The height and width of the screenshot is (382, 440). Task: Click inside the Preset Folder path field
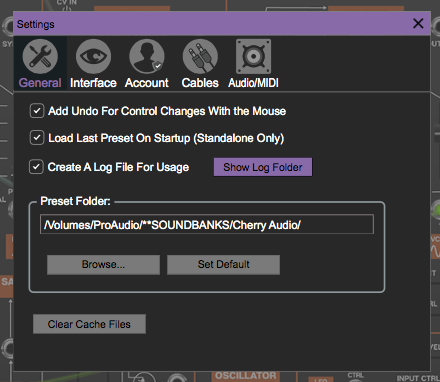tap(207, 224)
